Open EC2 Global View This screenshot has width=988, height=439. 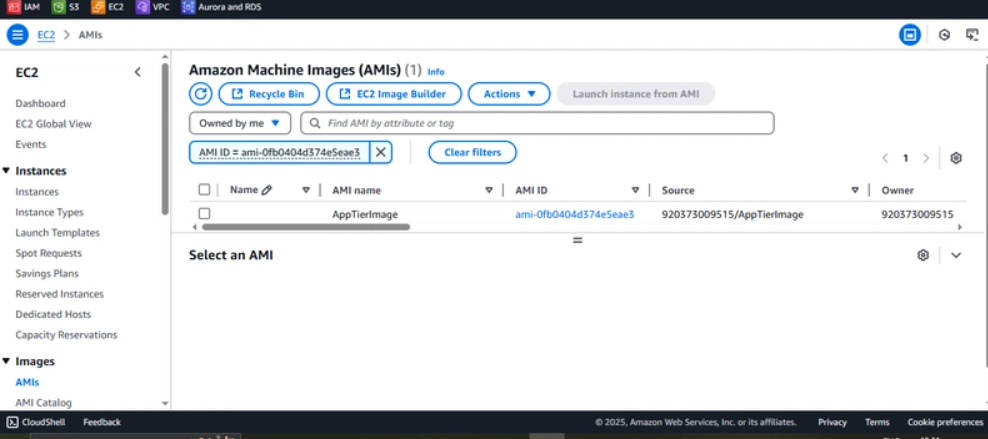(x=54, y=124)
